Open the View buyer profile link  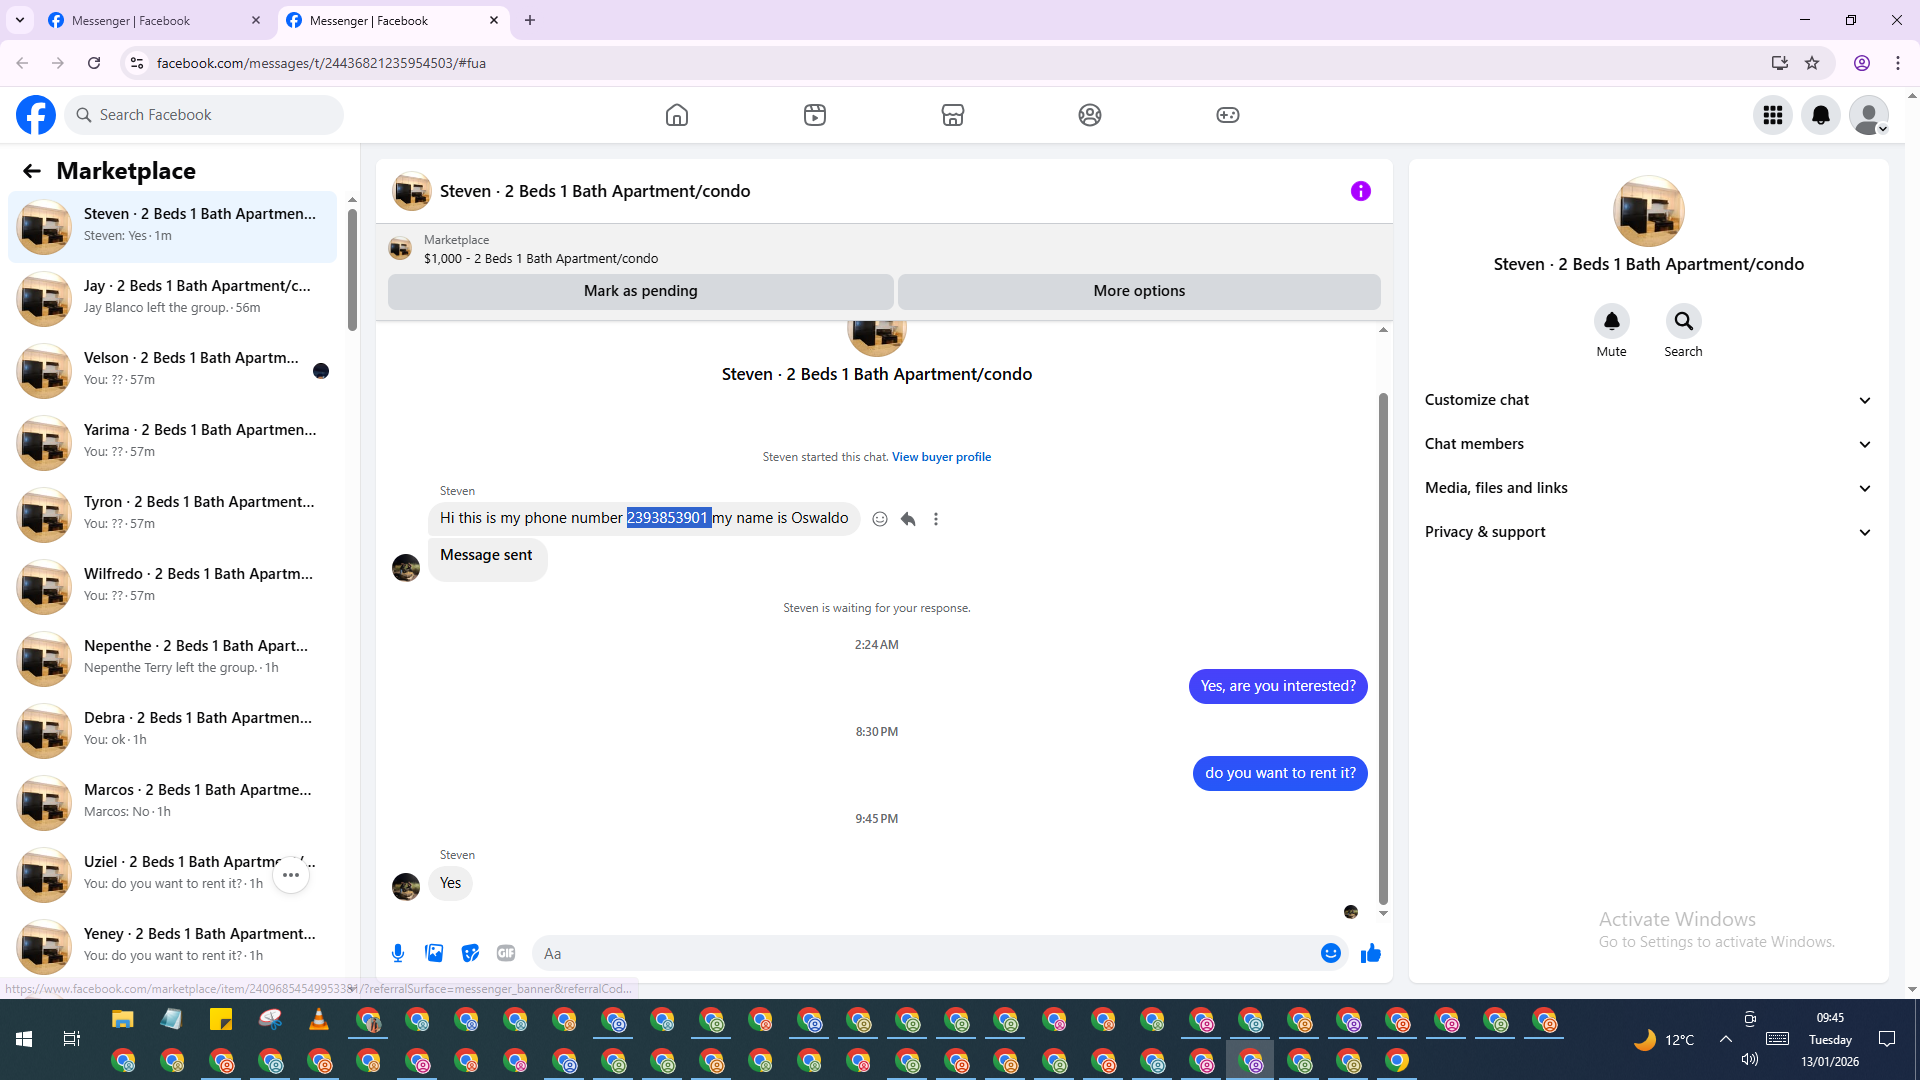pyautogui.click(x=941, y=457)
